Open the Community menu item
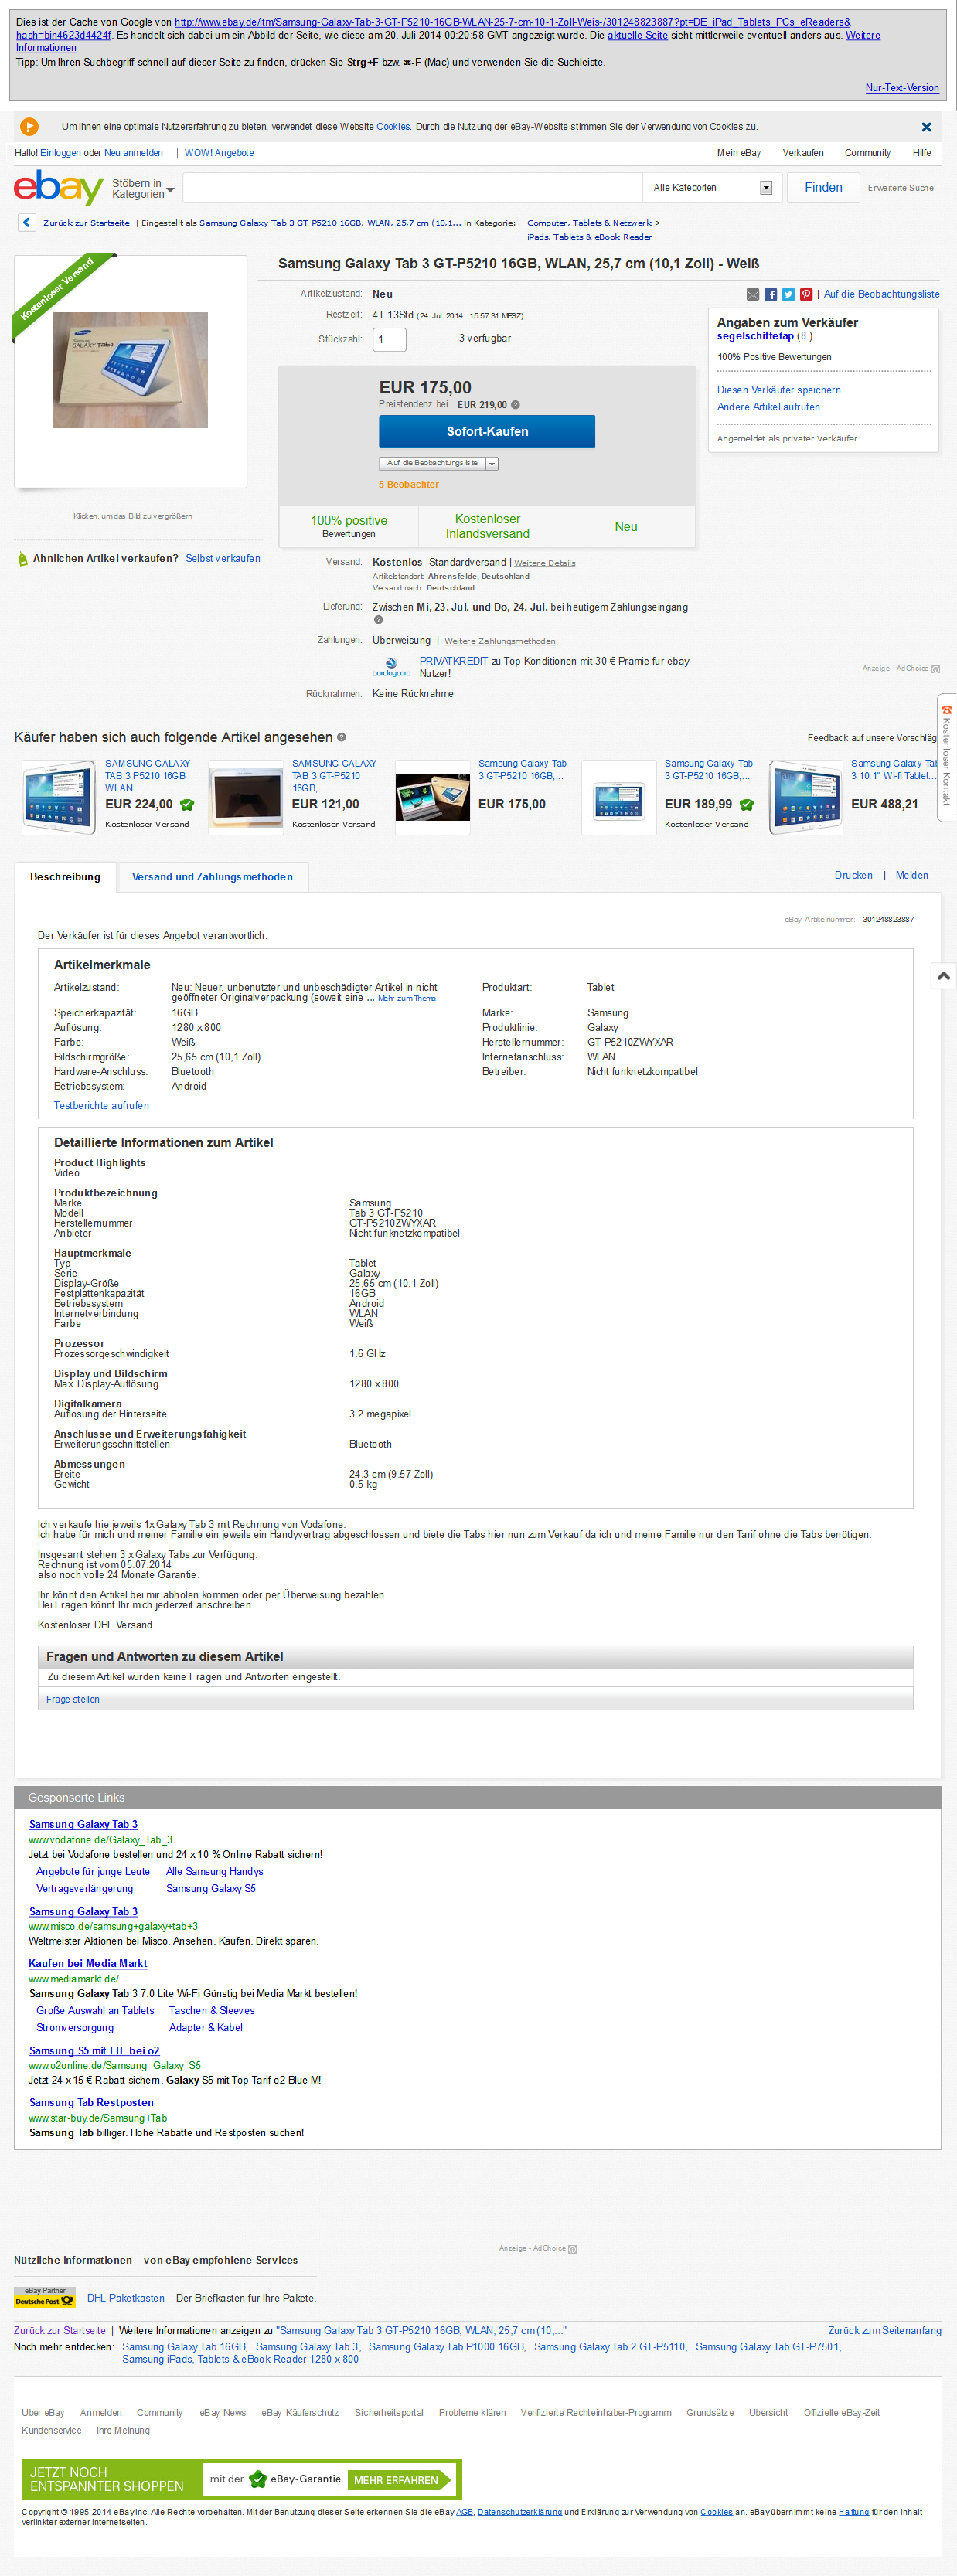 pos(867,153)
